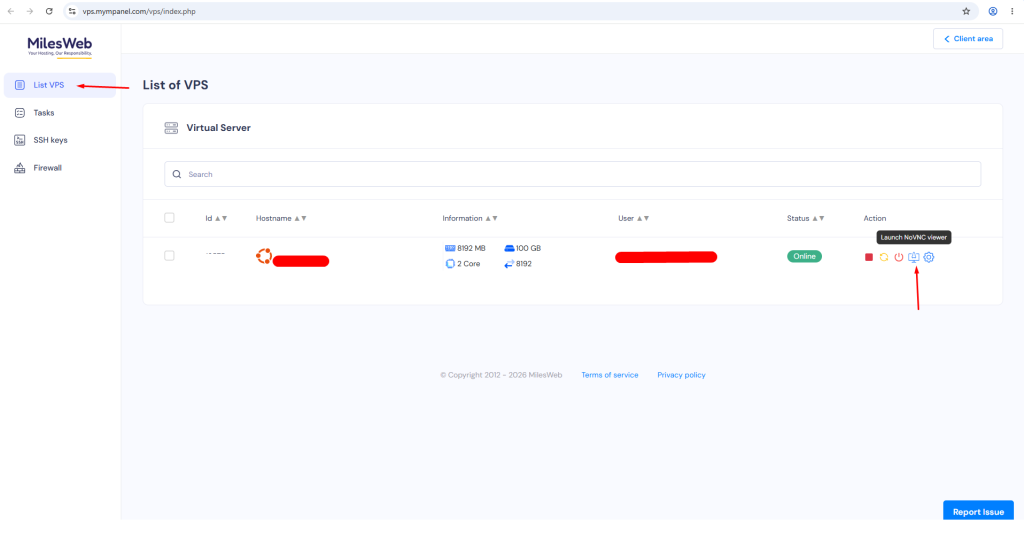
Task: Open the browser profile avatar icon
Action: pyautogui.click(x=993, y=11)
